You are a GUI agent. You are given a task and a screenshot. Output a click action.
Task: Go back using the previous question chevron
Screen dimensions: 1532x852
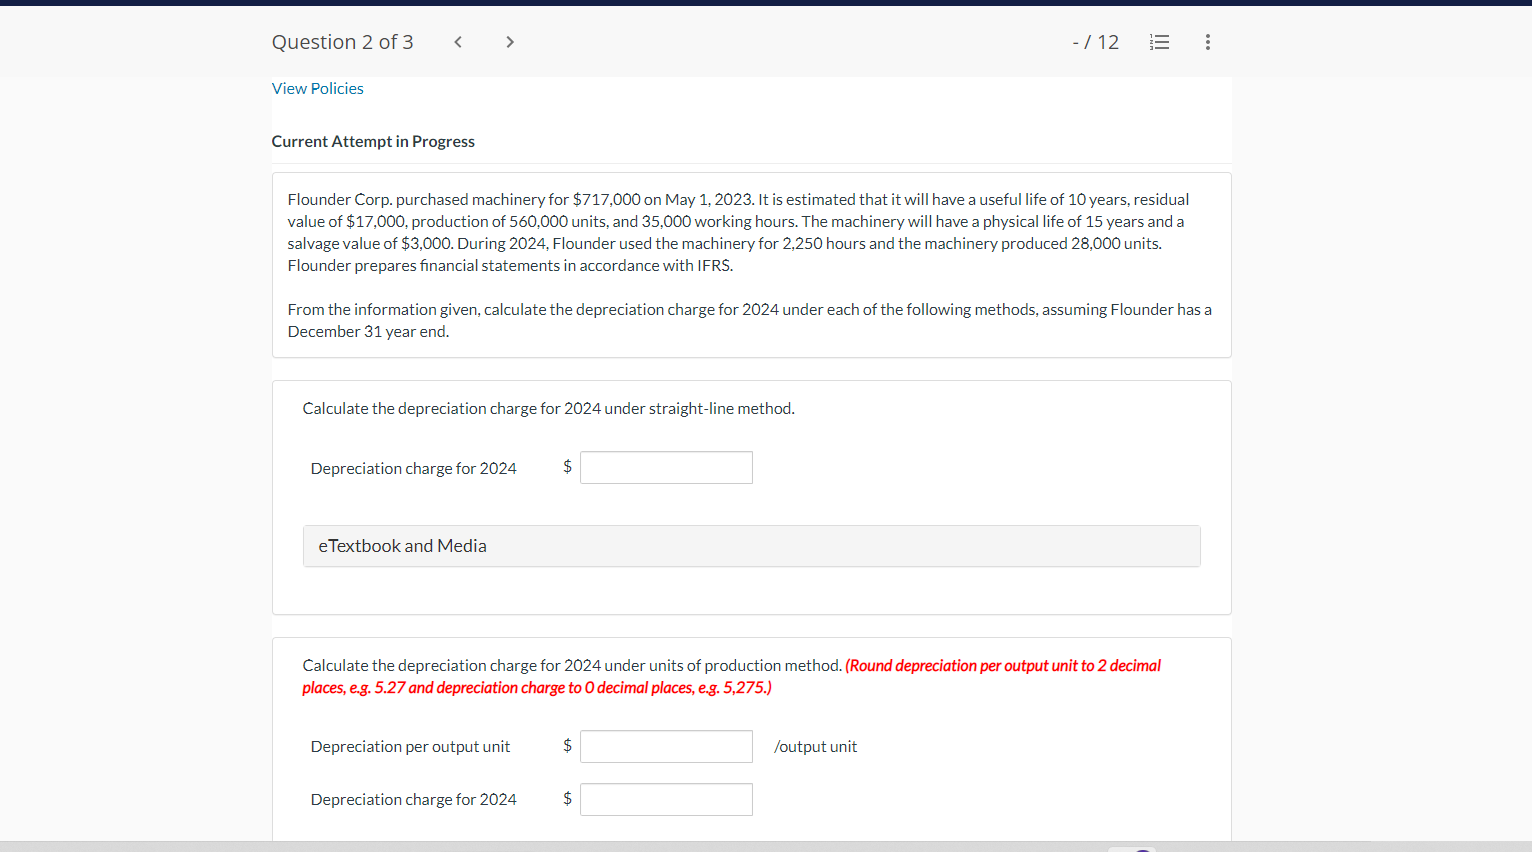point(457,42)
